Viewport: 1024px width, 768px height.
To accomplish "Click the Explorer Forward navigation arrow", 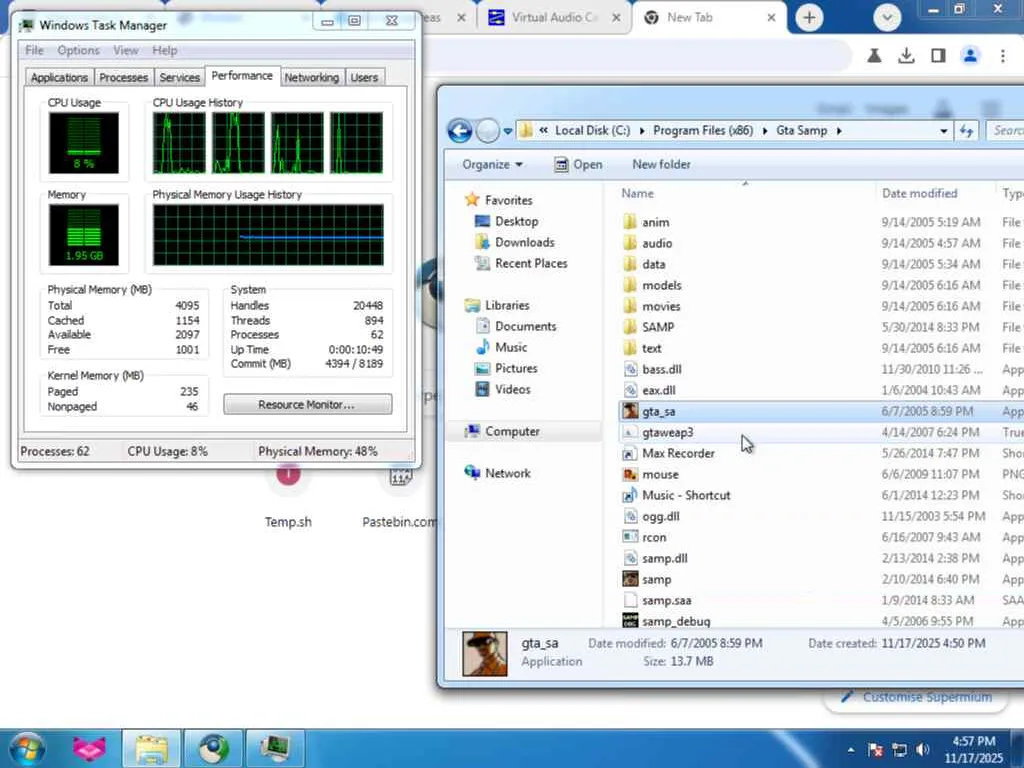I will (x=487, y=131).
